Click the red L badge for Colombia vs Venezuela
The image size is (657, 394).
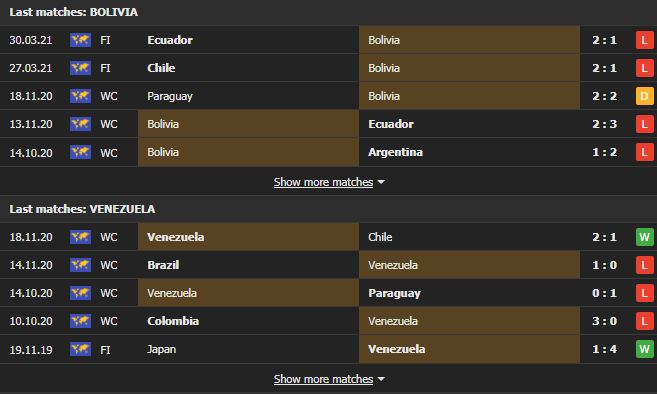tap(644, 321)
